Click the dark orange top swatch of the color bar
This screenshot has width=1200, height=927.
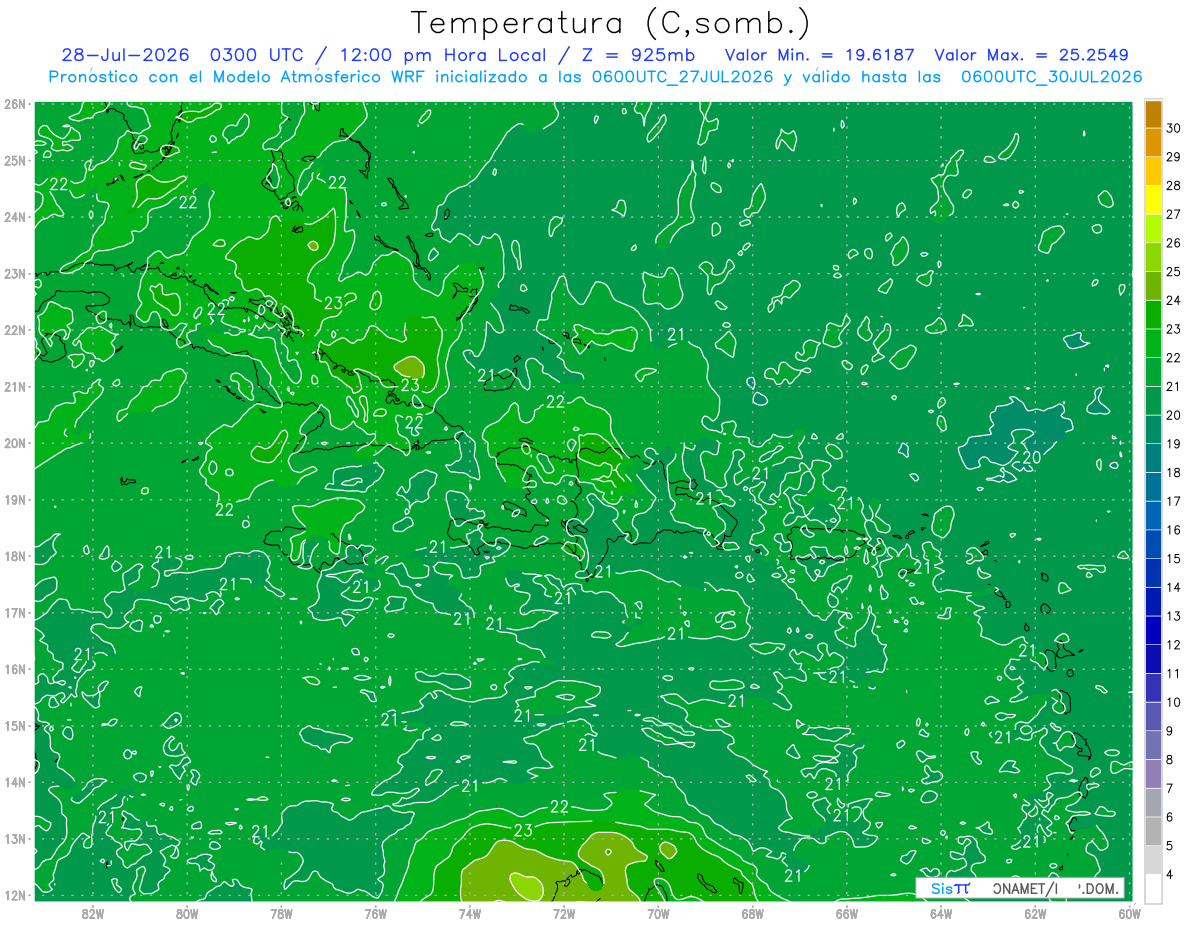1153,113
